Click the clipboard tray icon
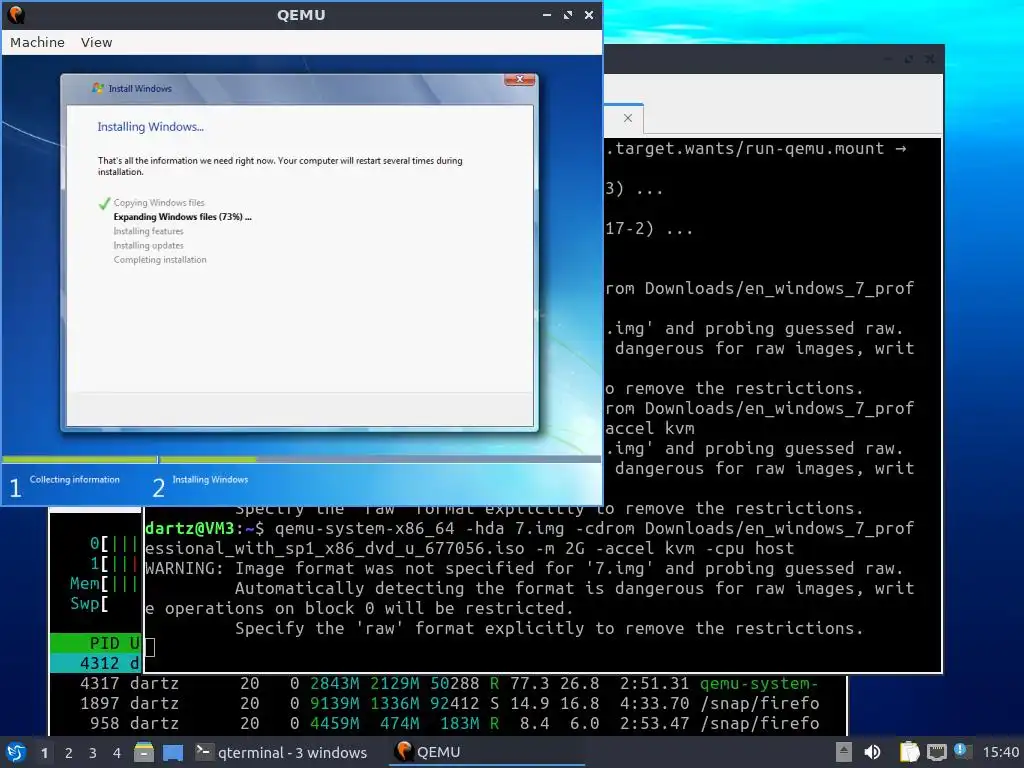The image size is (1024, 768). click(909, 752)
